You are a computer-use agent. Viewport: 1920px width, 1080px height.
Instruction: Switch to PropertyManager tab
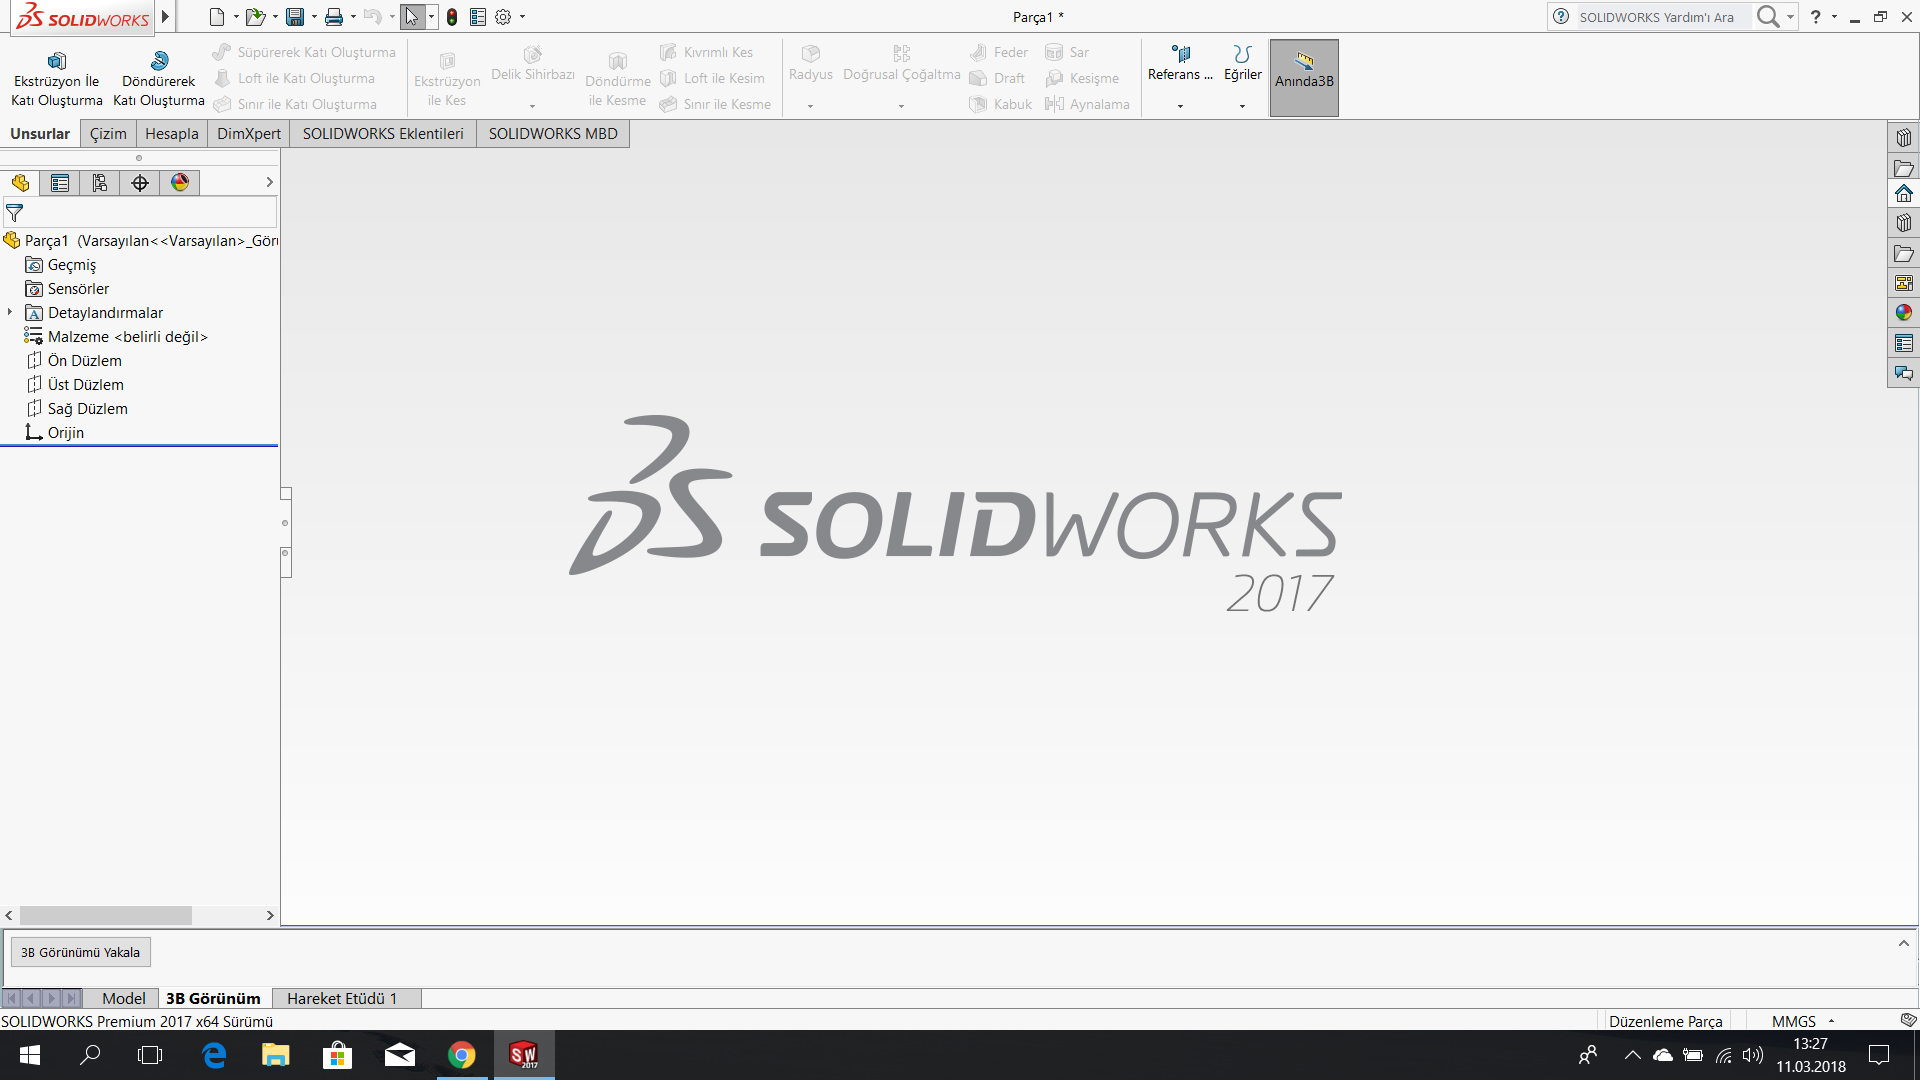(60, 182)
